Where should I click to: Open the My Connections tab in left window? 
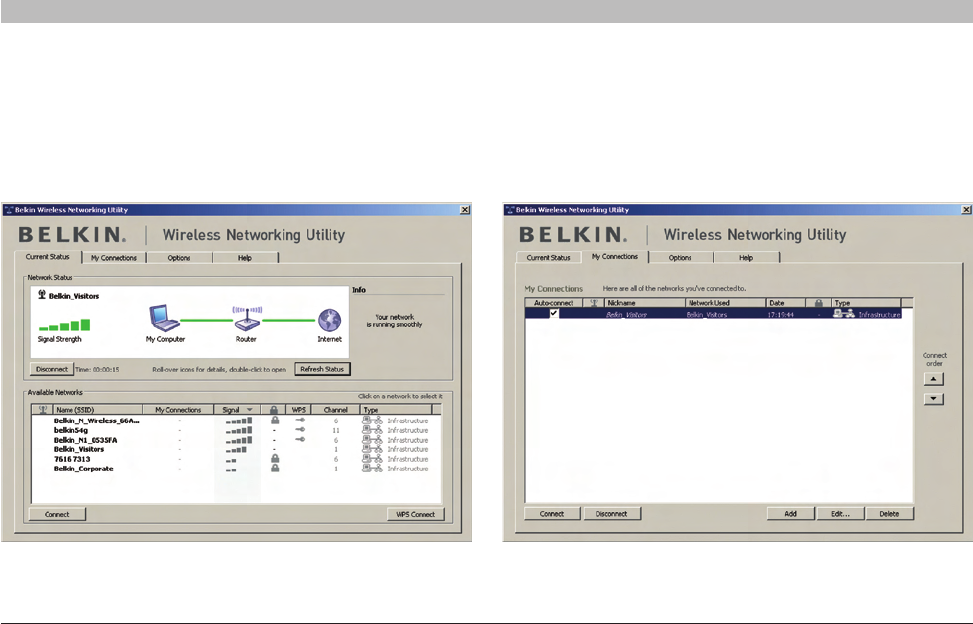pyautogui.click(x=114, y=258)
